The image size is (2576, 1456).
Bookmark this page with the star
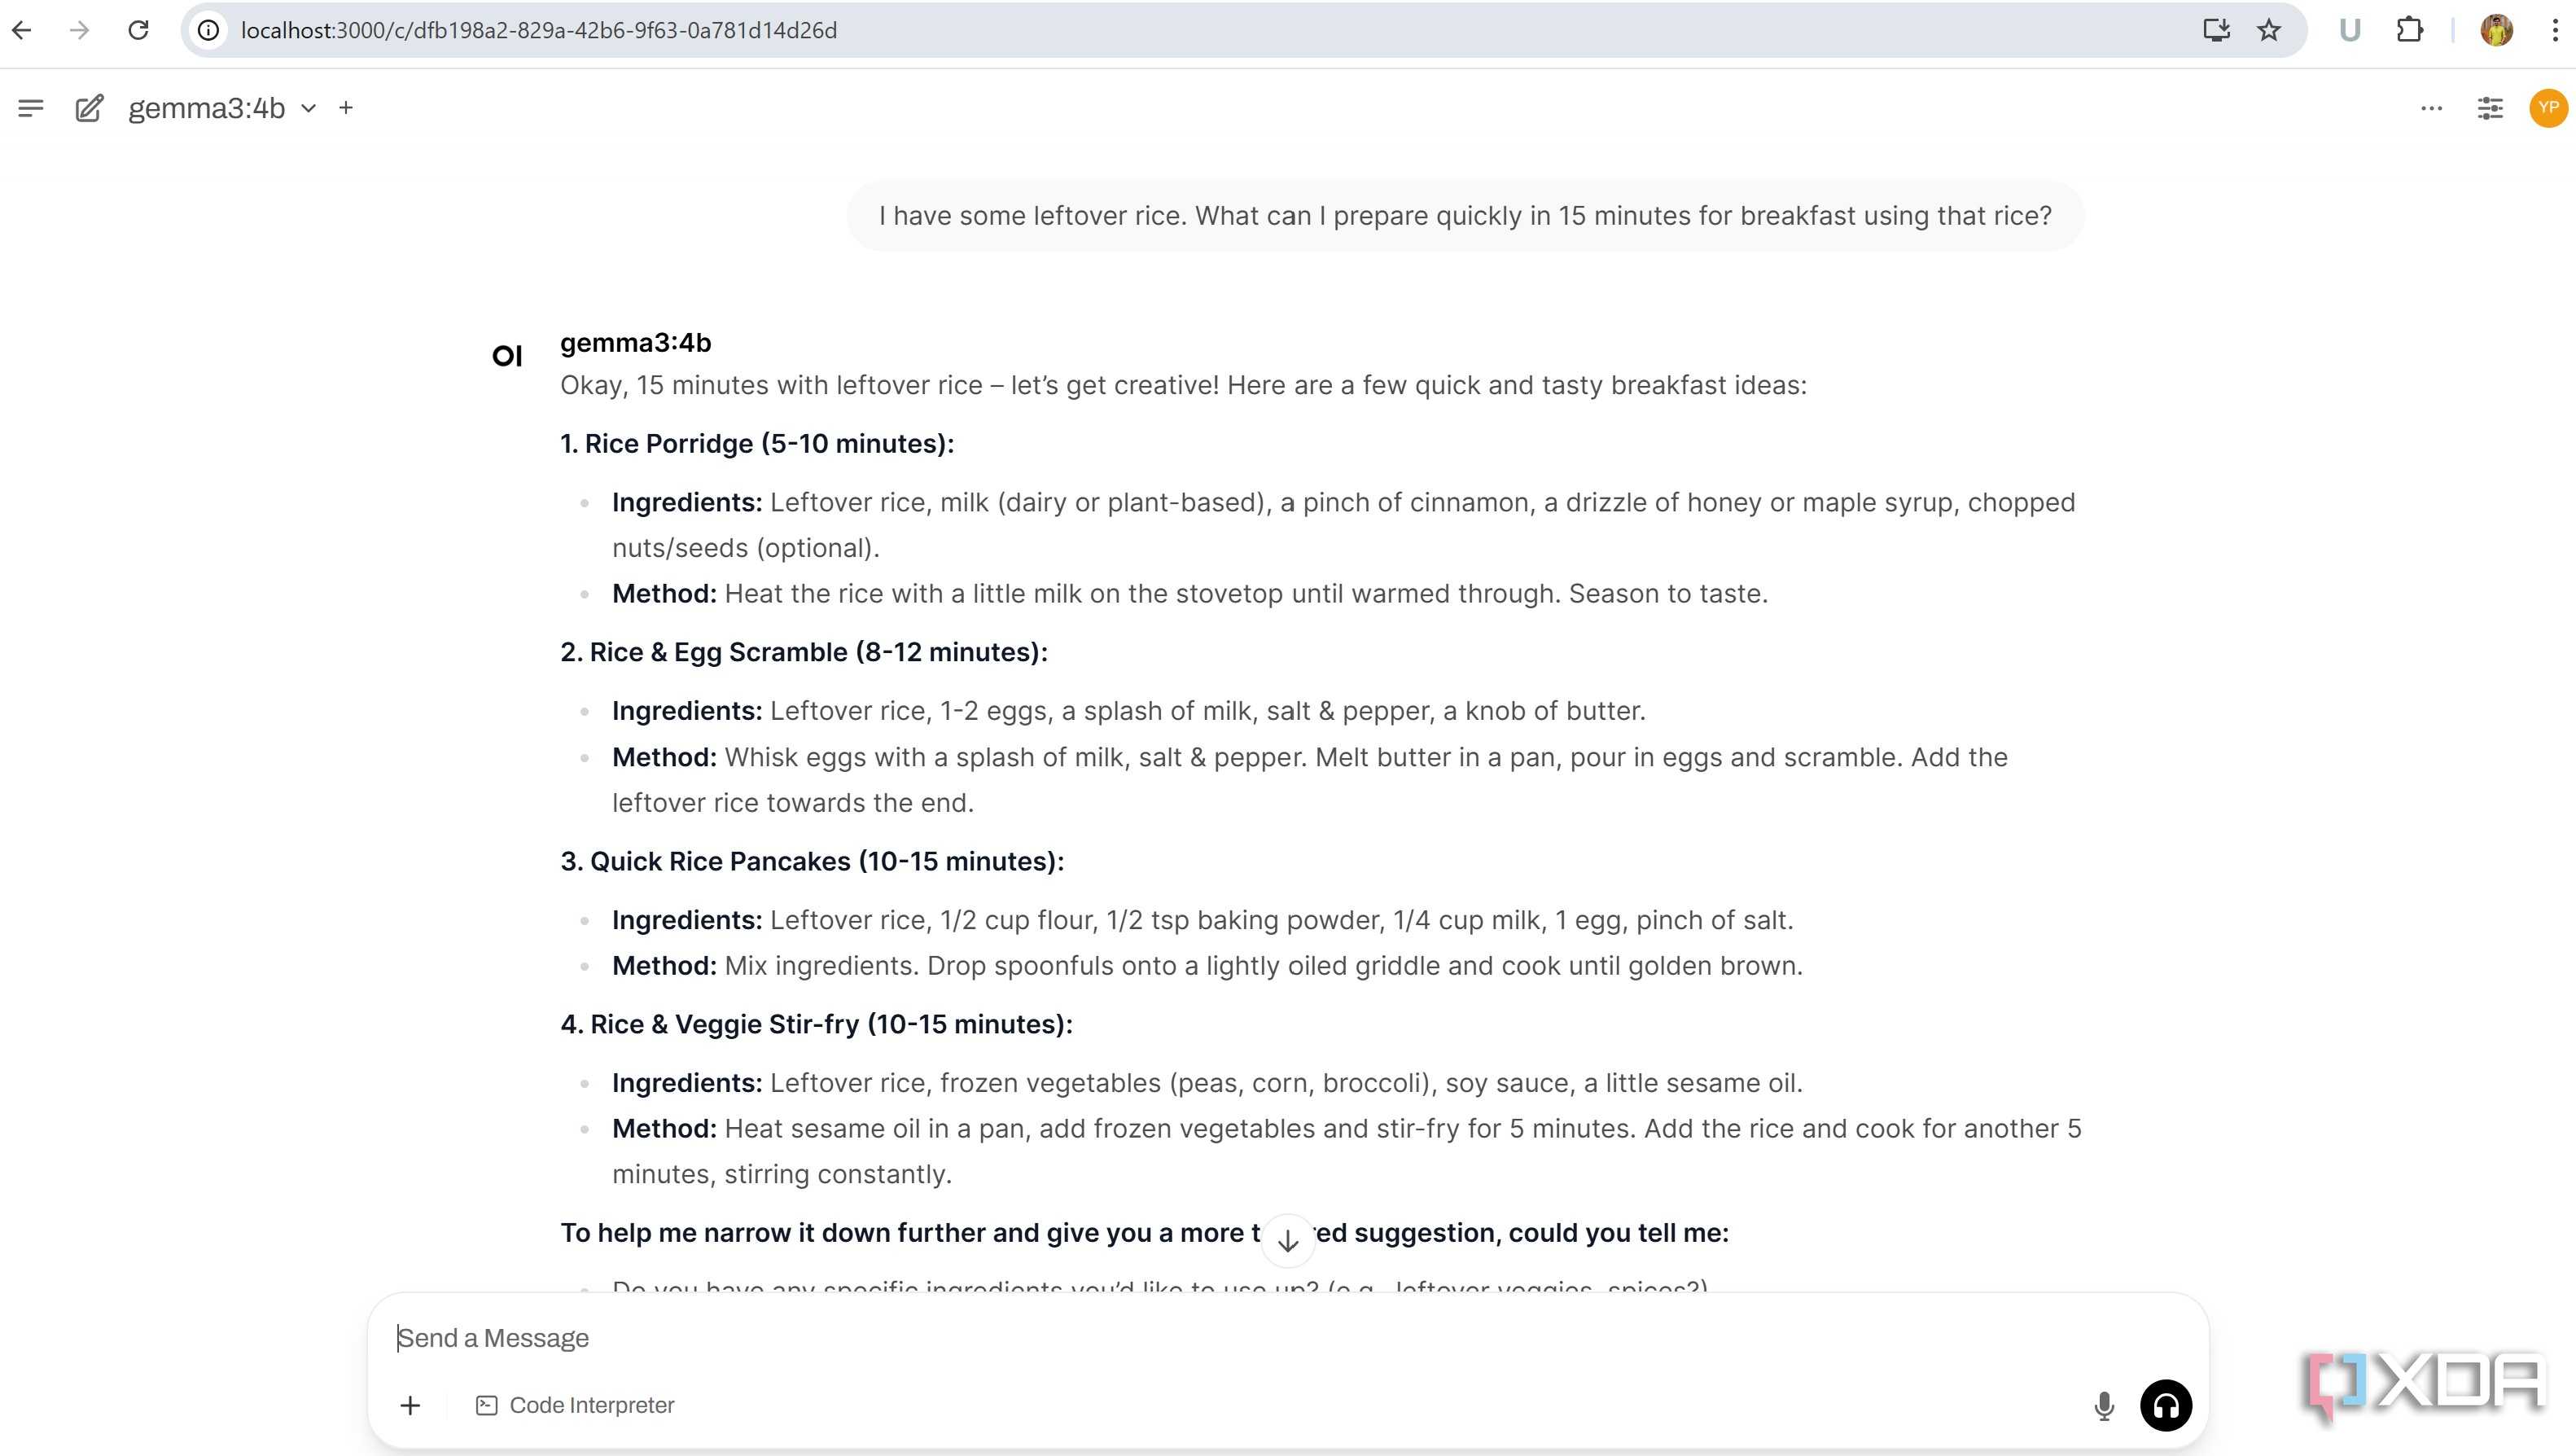(2269, 30)
